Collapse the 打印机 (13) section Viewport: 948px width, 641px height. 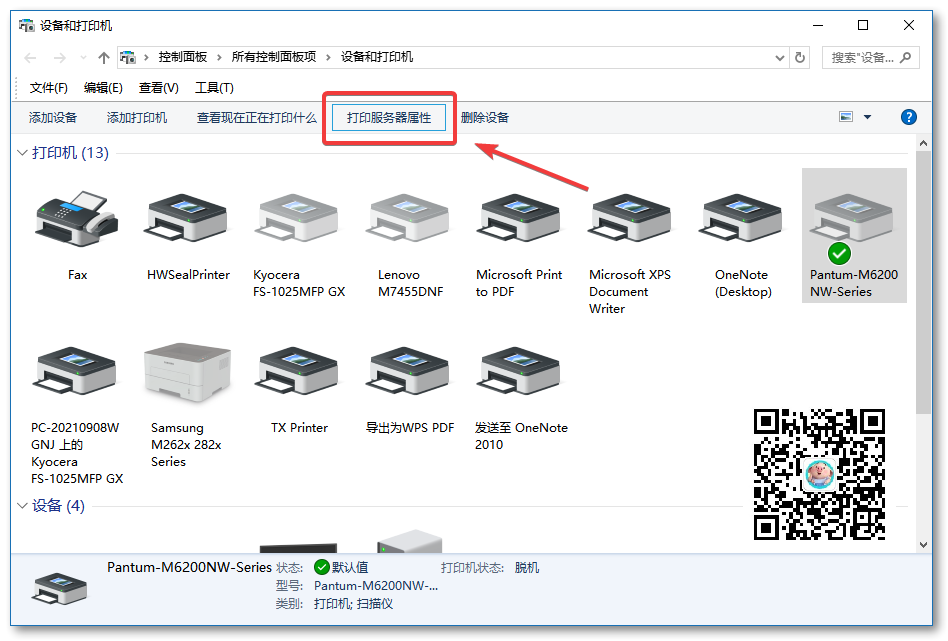[x=22, y=152]
